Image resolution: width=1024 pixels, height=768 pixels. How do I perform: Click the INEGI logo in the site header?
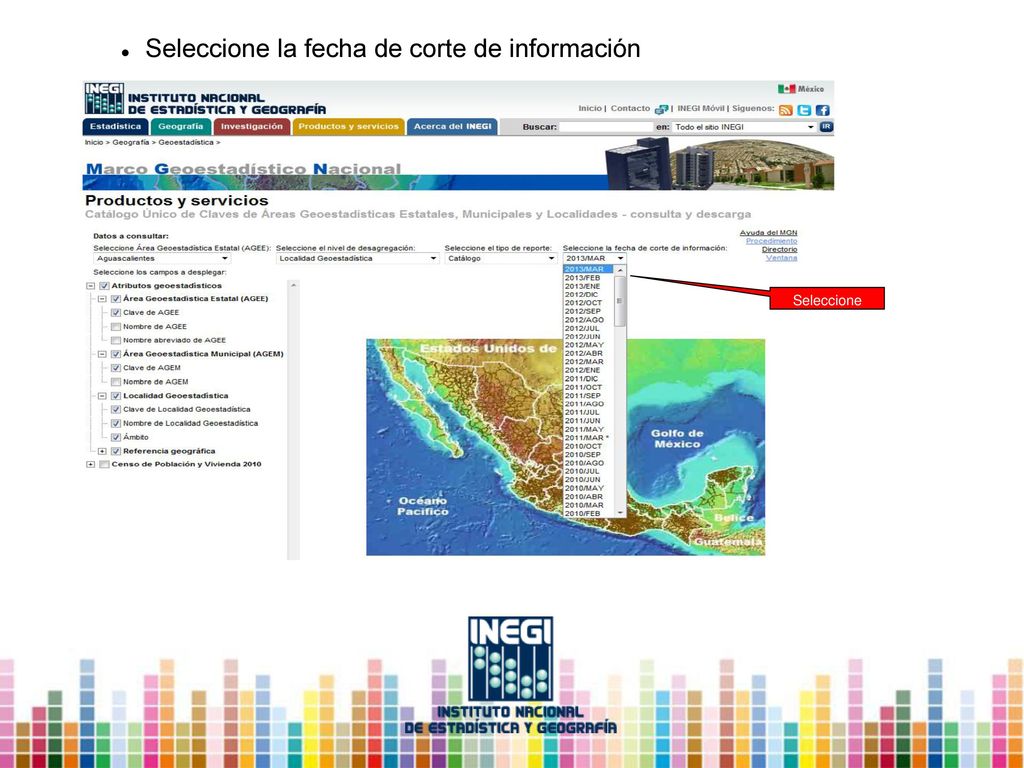pos(104,99)
